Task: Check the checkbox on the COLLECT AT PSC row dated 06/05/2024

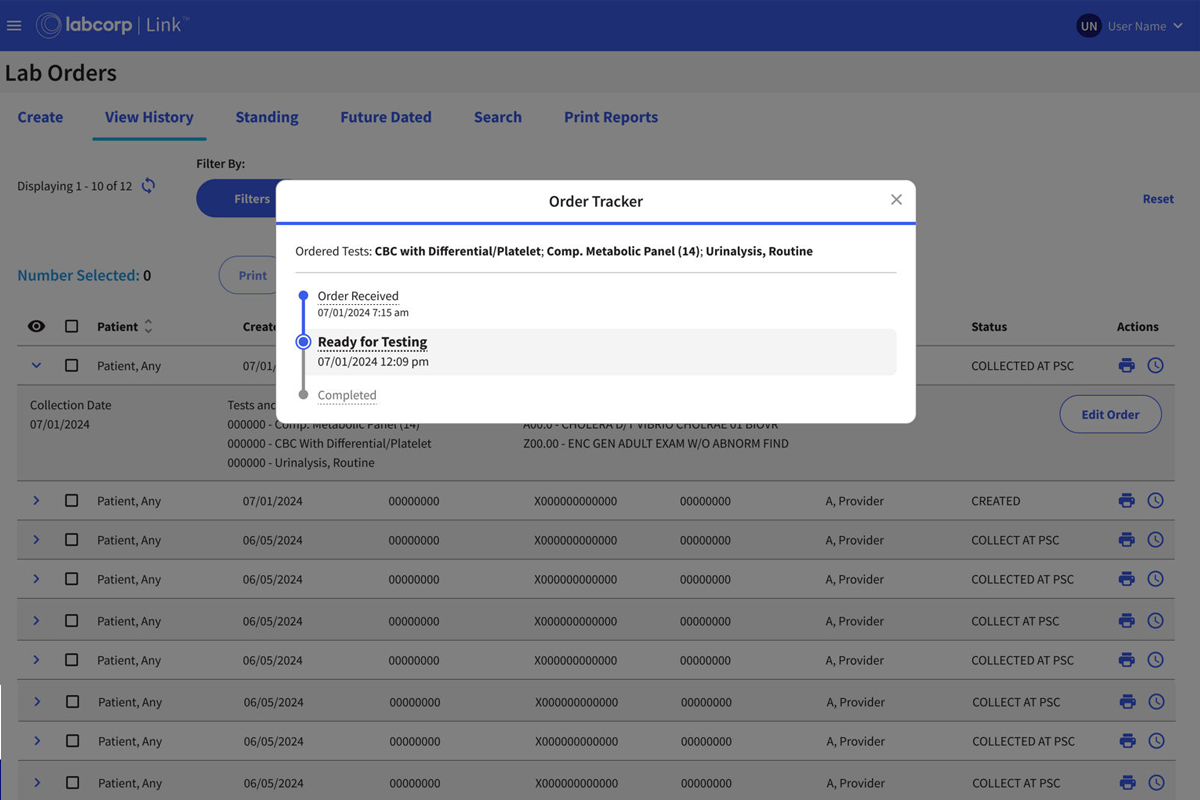Action: (x=71, y=540)
